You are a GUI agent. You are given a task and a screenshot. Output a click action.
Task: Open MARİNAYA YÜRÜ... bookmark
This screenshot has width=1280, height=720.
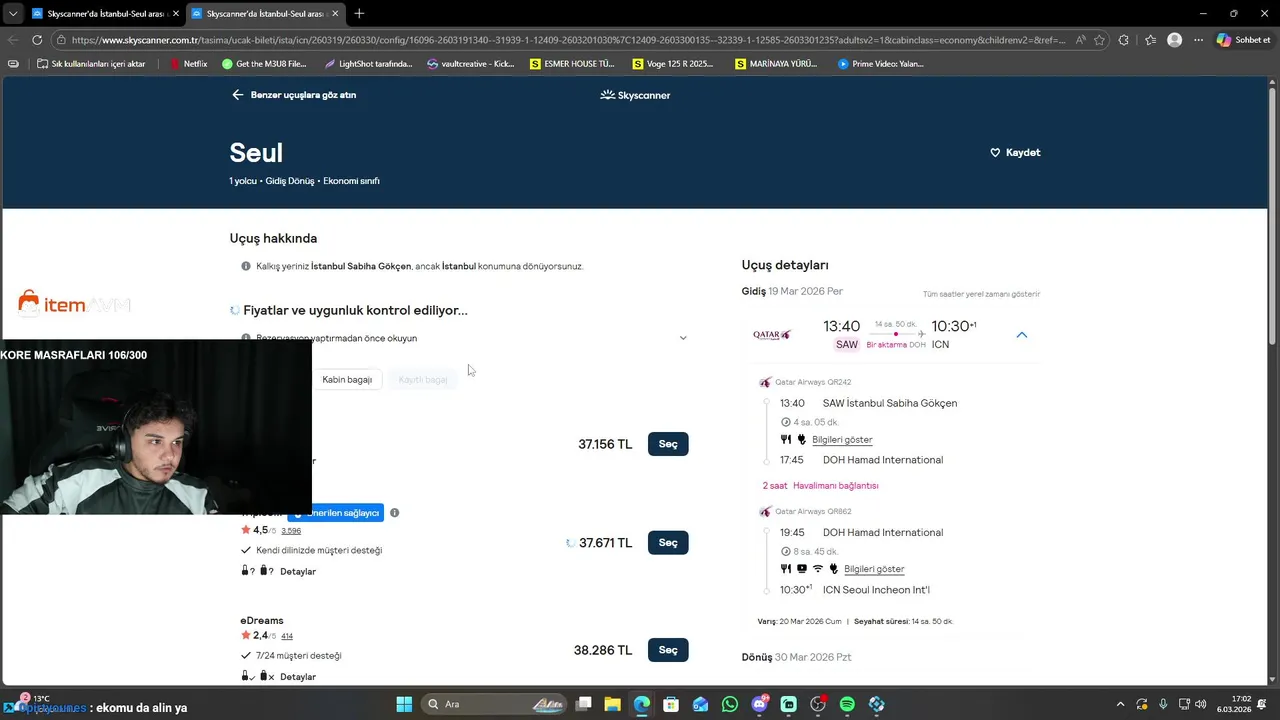pos(775,64)
